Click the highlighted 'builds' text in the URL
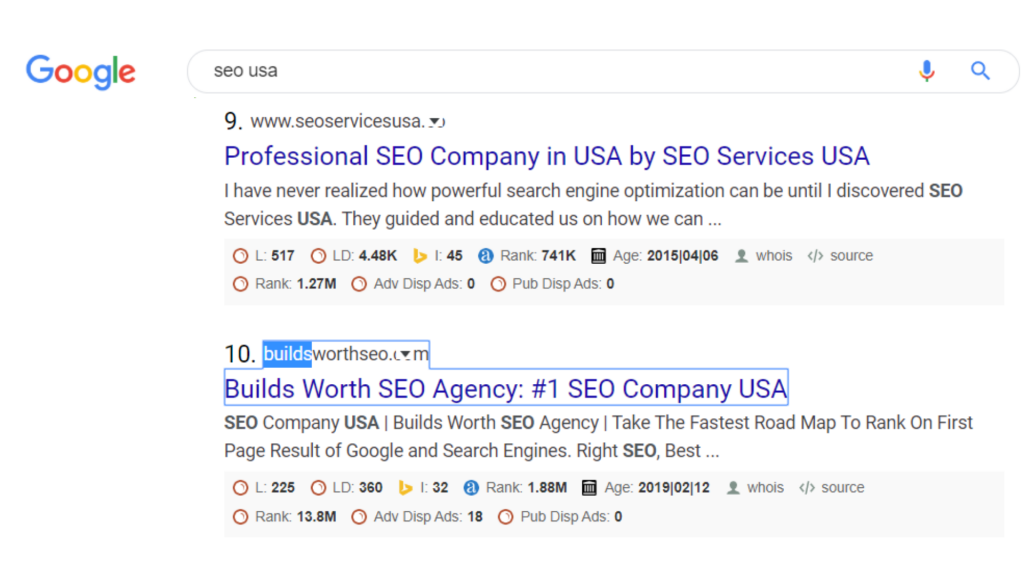The image size is (1024, 576). 287,353
